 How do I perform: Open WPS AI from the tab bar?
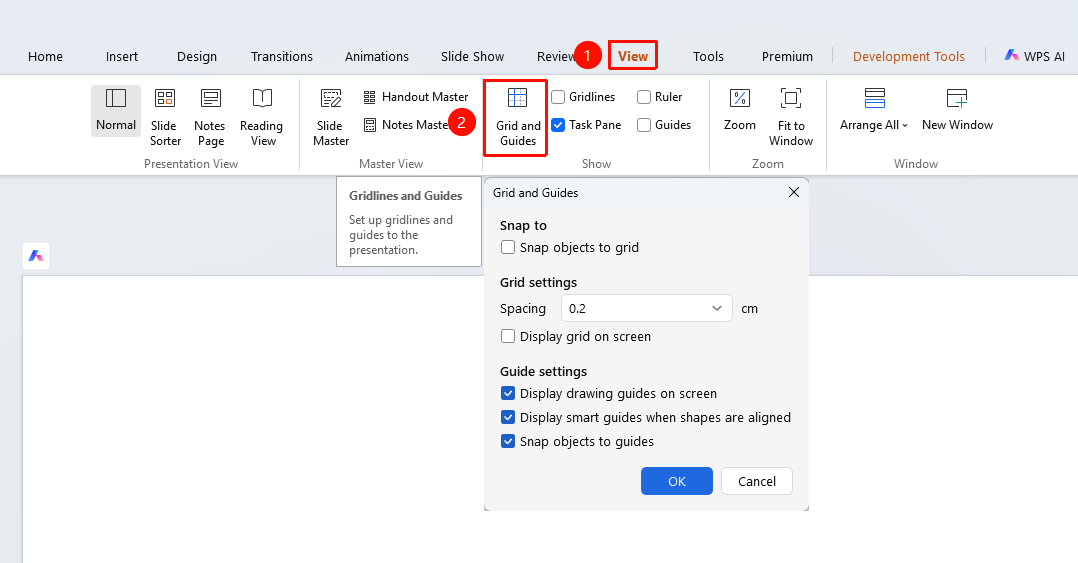coord(1034,56)
